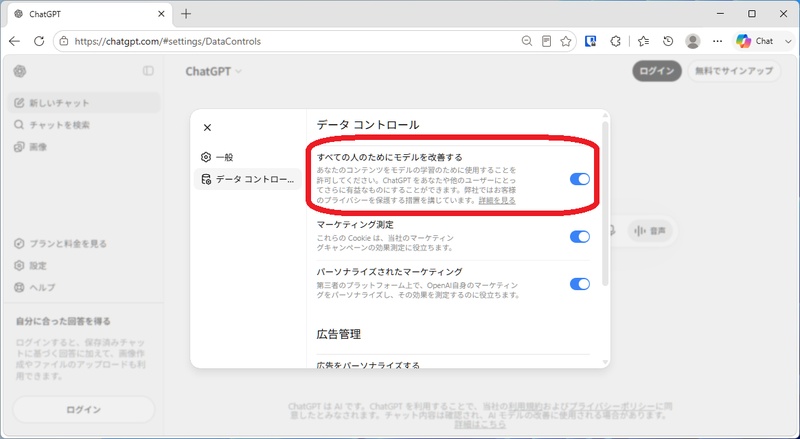
Task: Click 自分に合った回答を得る text
Action: [x=63, y=321]
